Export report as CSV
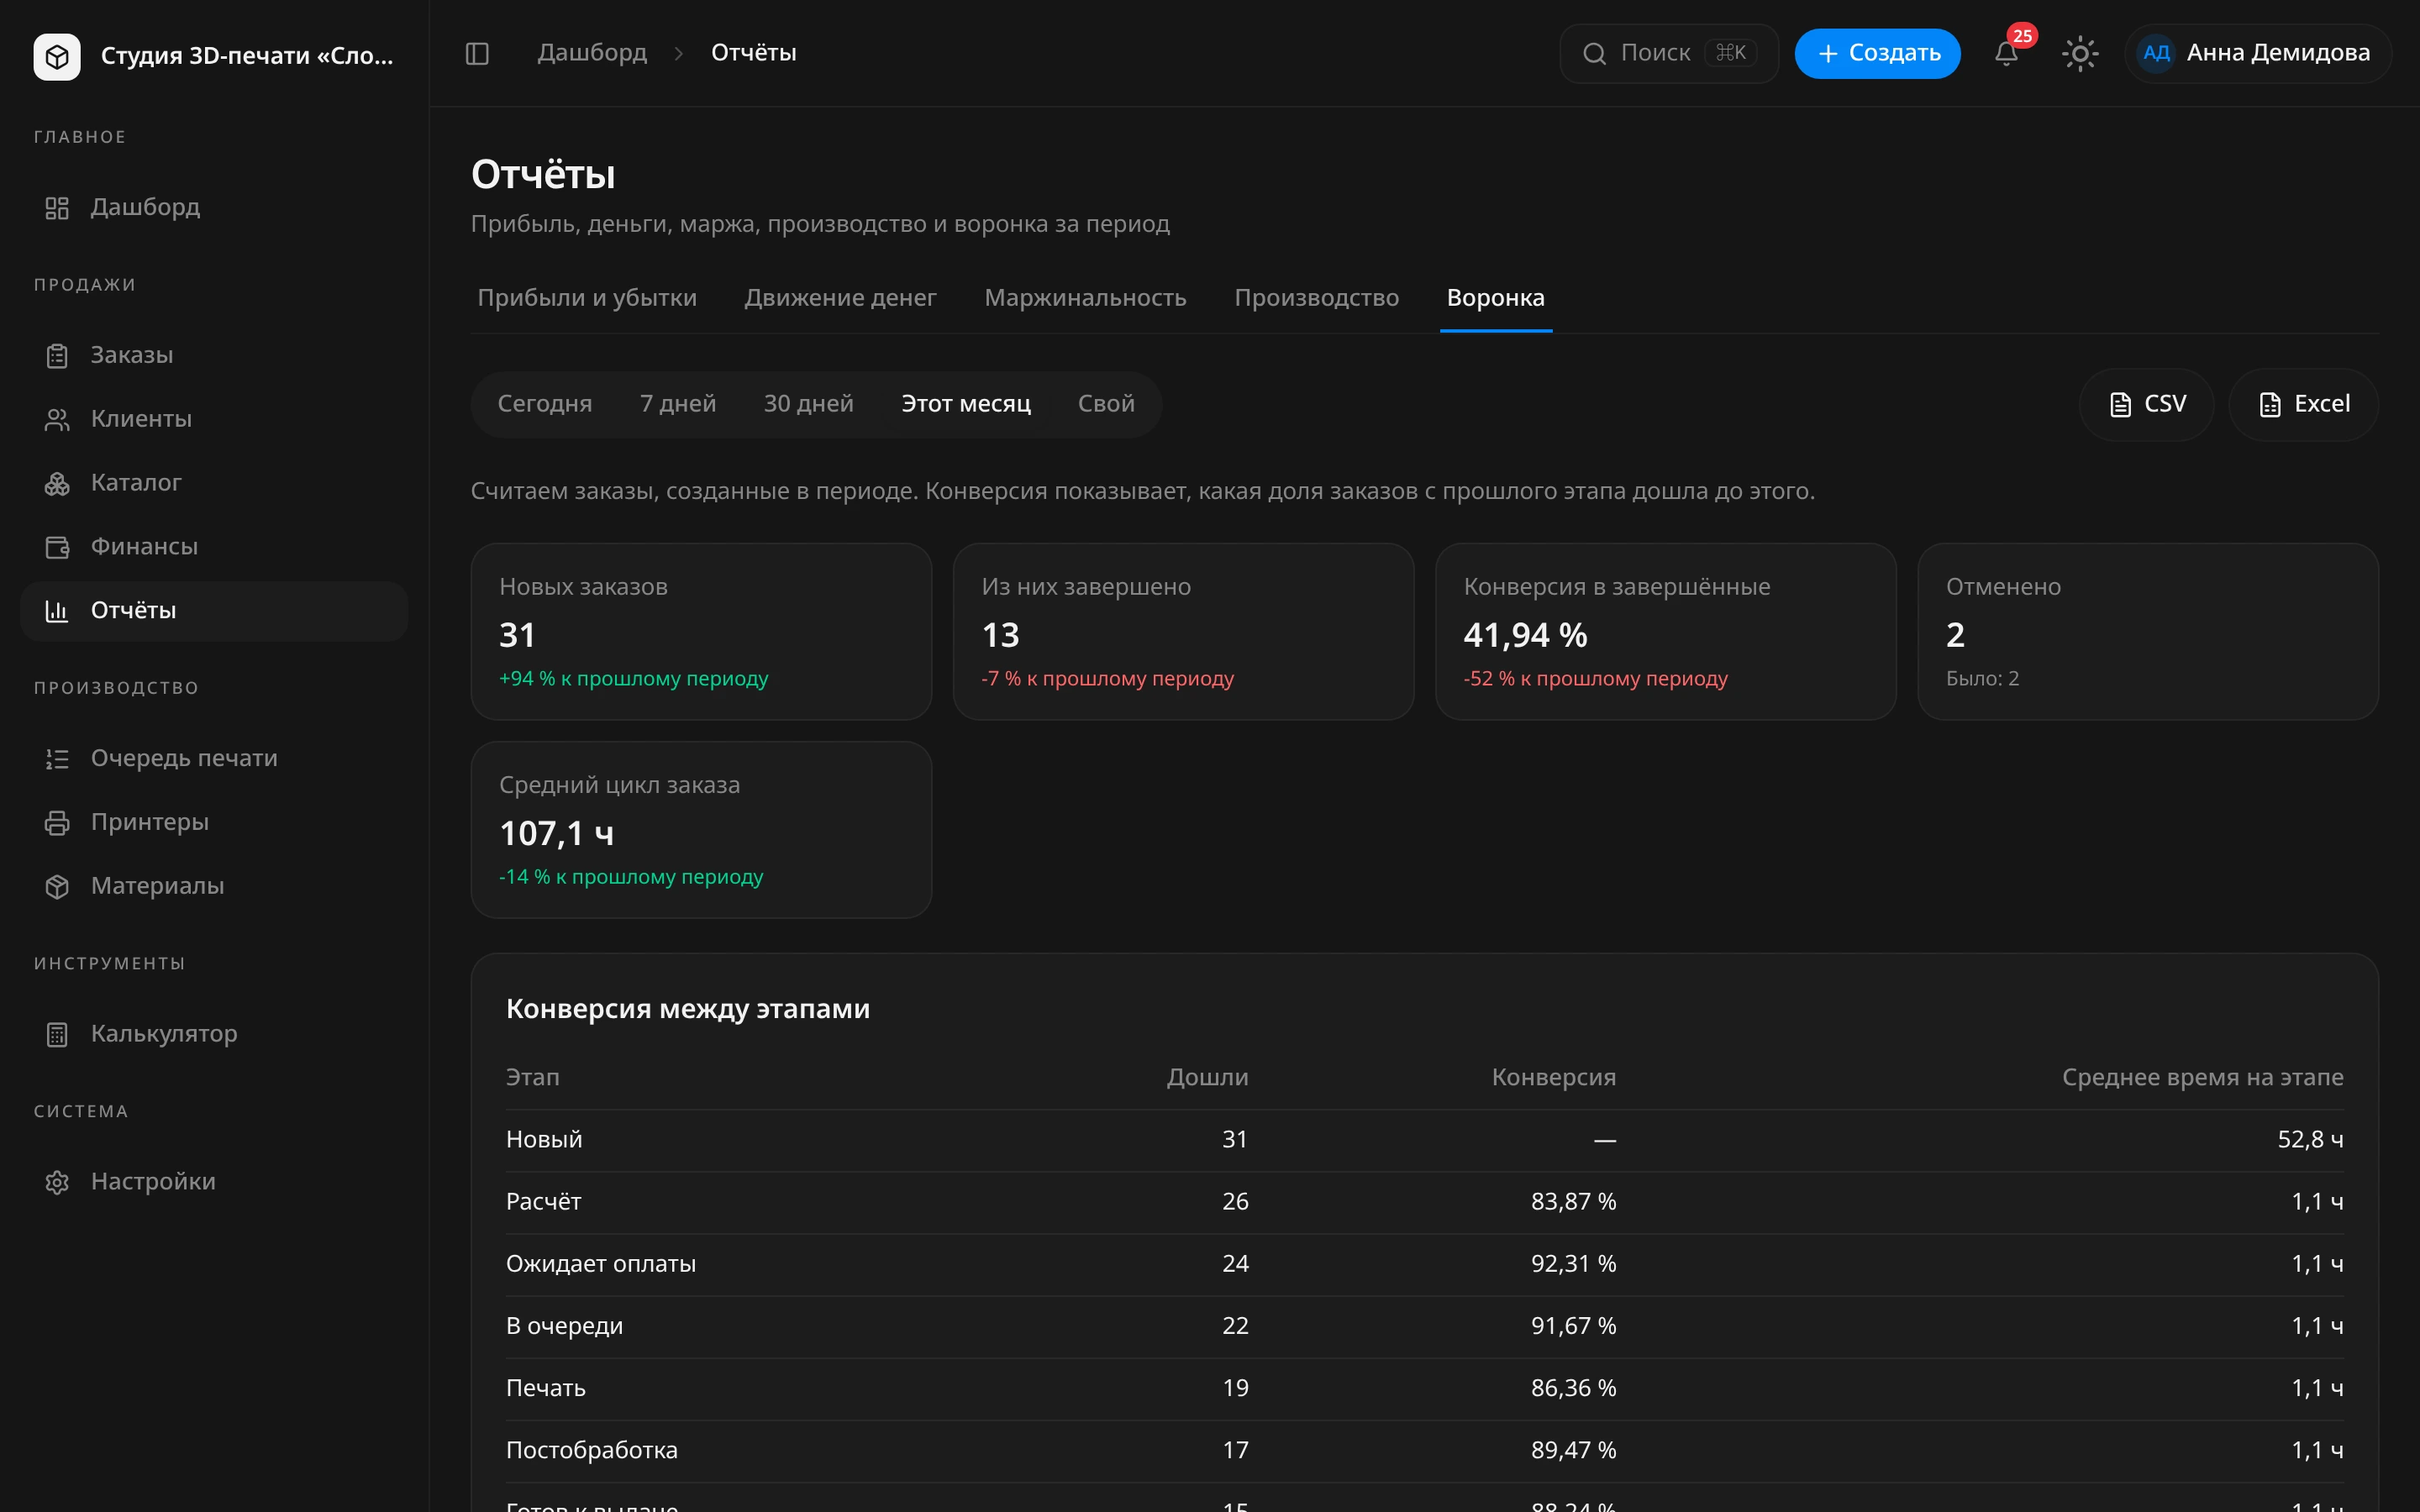The height and width of the screenshot is (1512, 2420). coord(2146,404)
